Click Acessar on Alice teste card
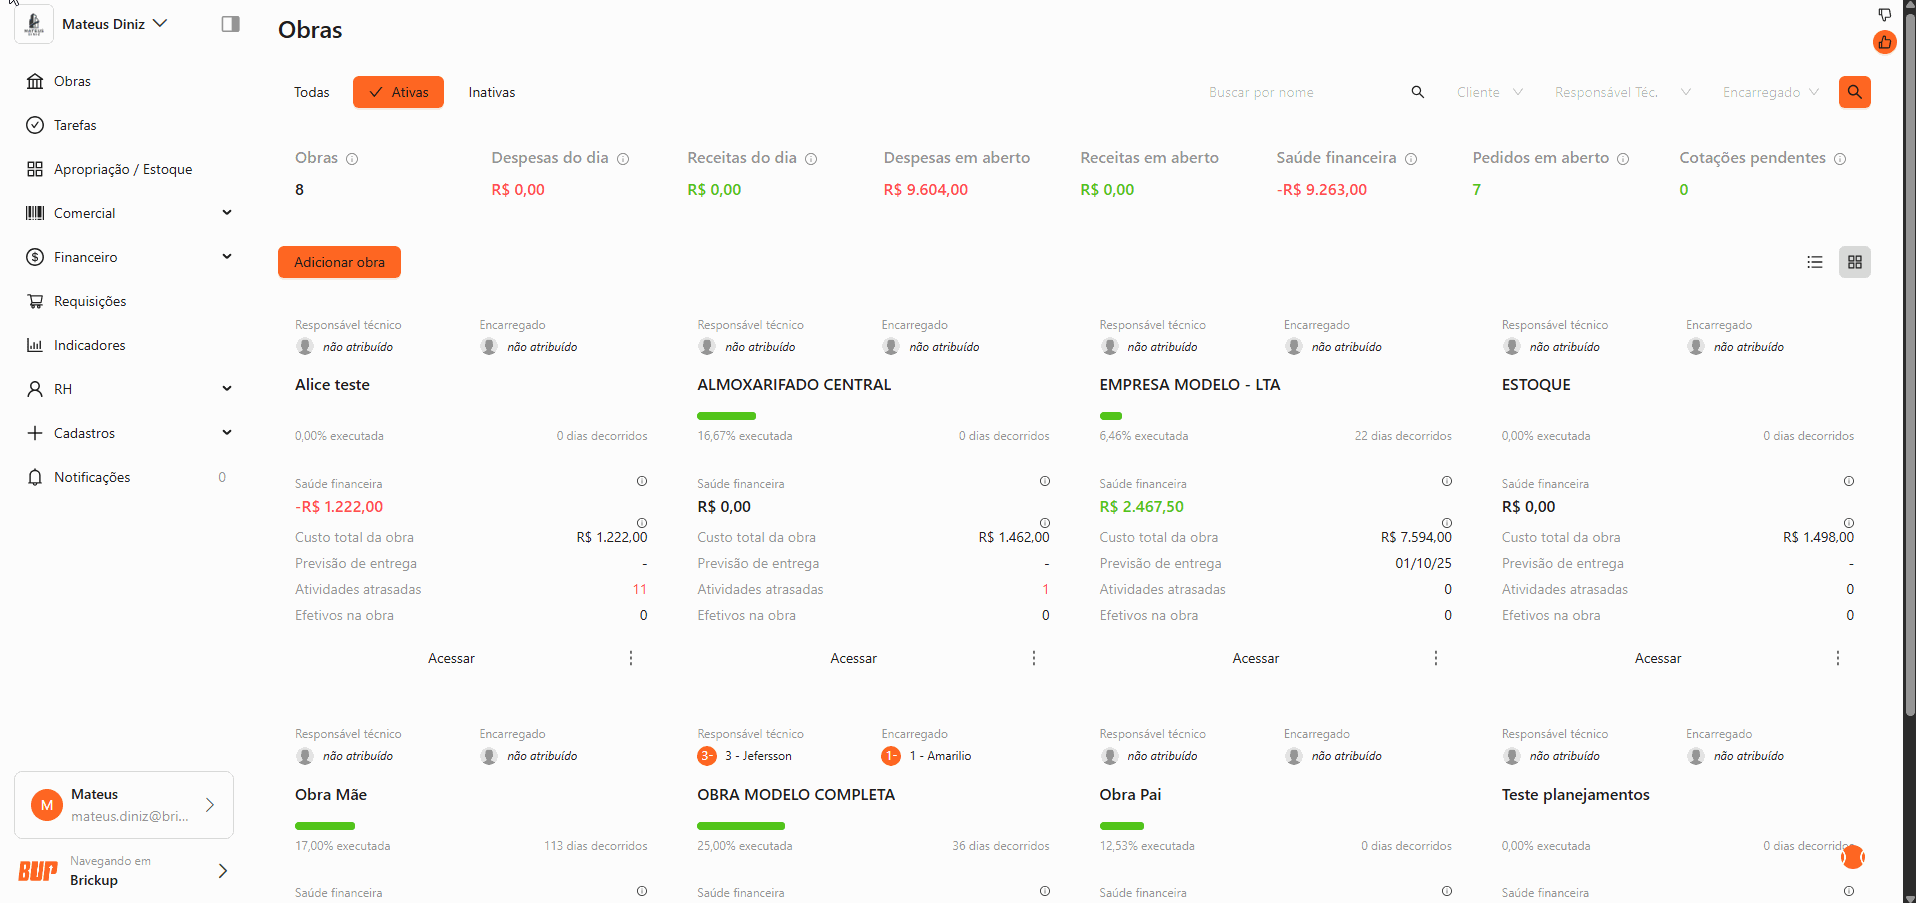This screenshot has width=1916, height=903. [451, 658]
